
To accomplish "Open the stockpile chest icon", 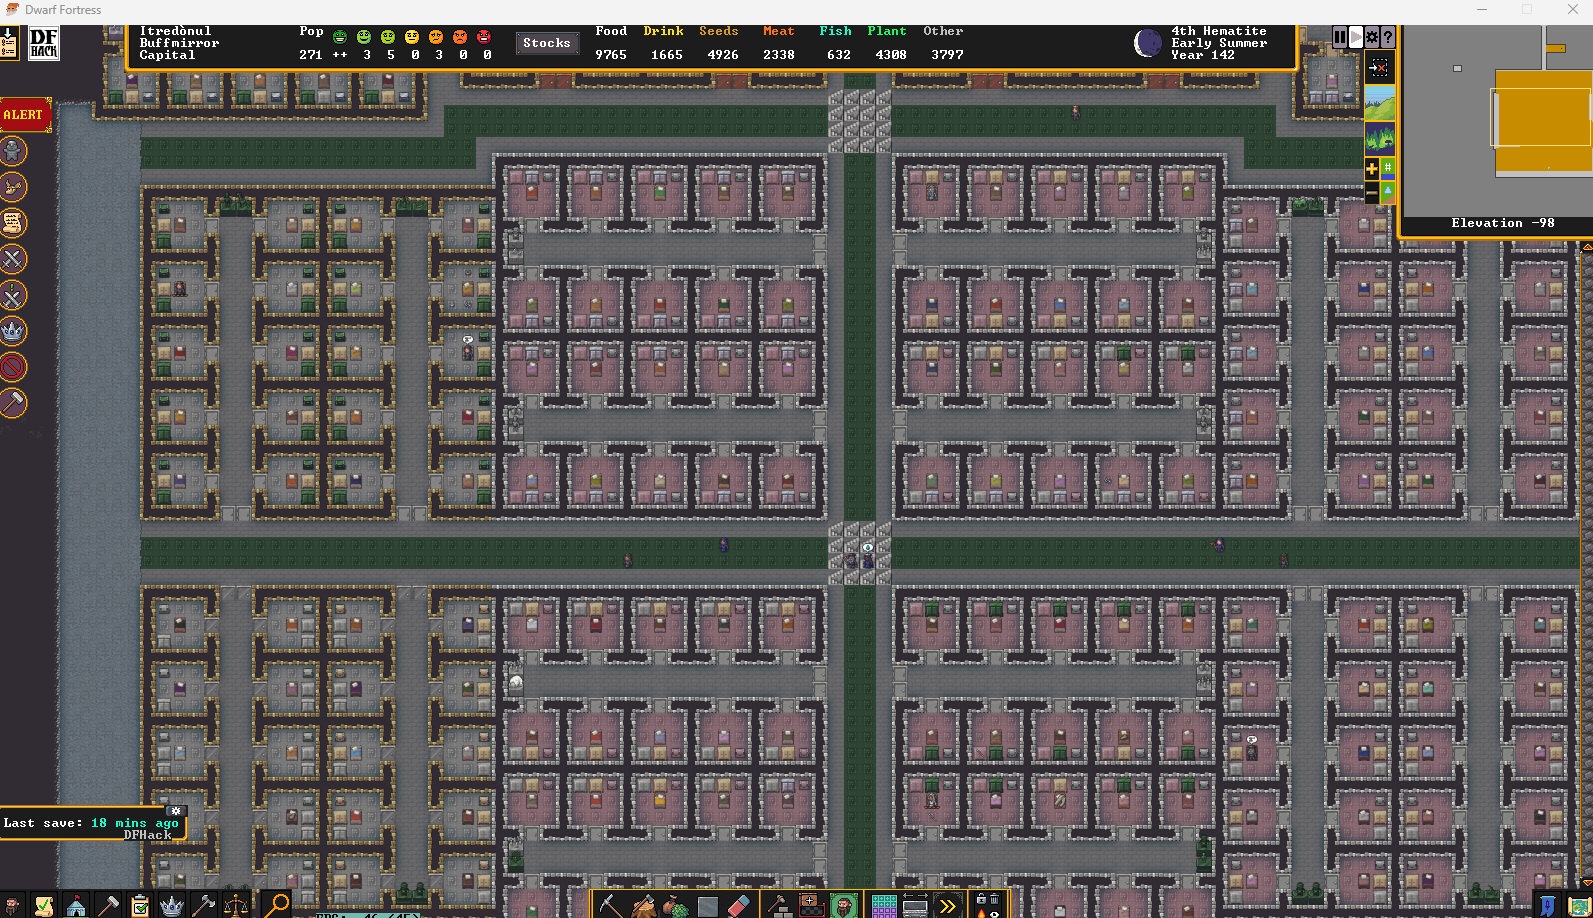I will (812, 906).
